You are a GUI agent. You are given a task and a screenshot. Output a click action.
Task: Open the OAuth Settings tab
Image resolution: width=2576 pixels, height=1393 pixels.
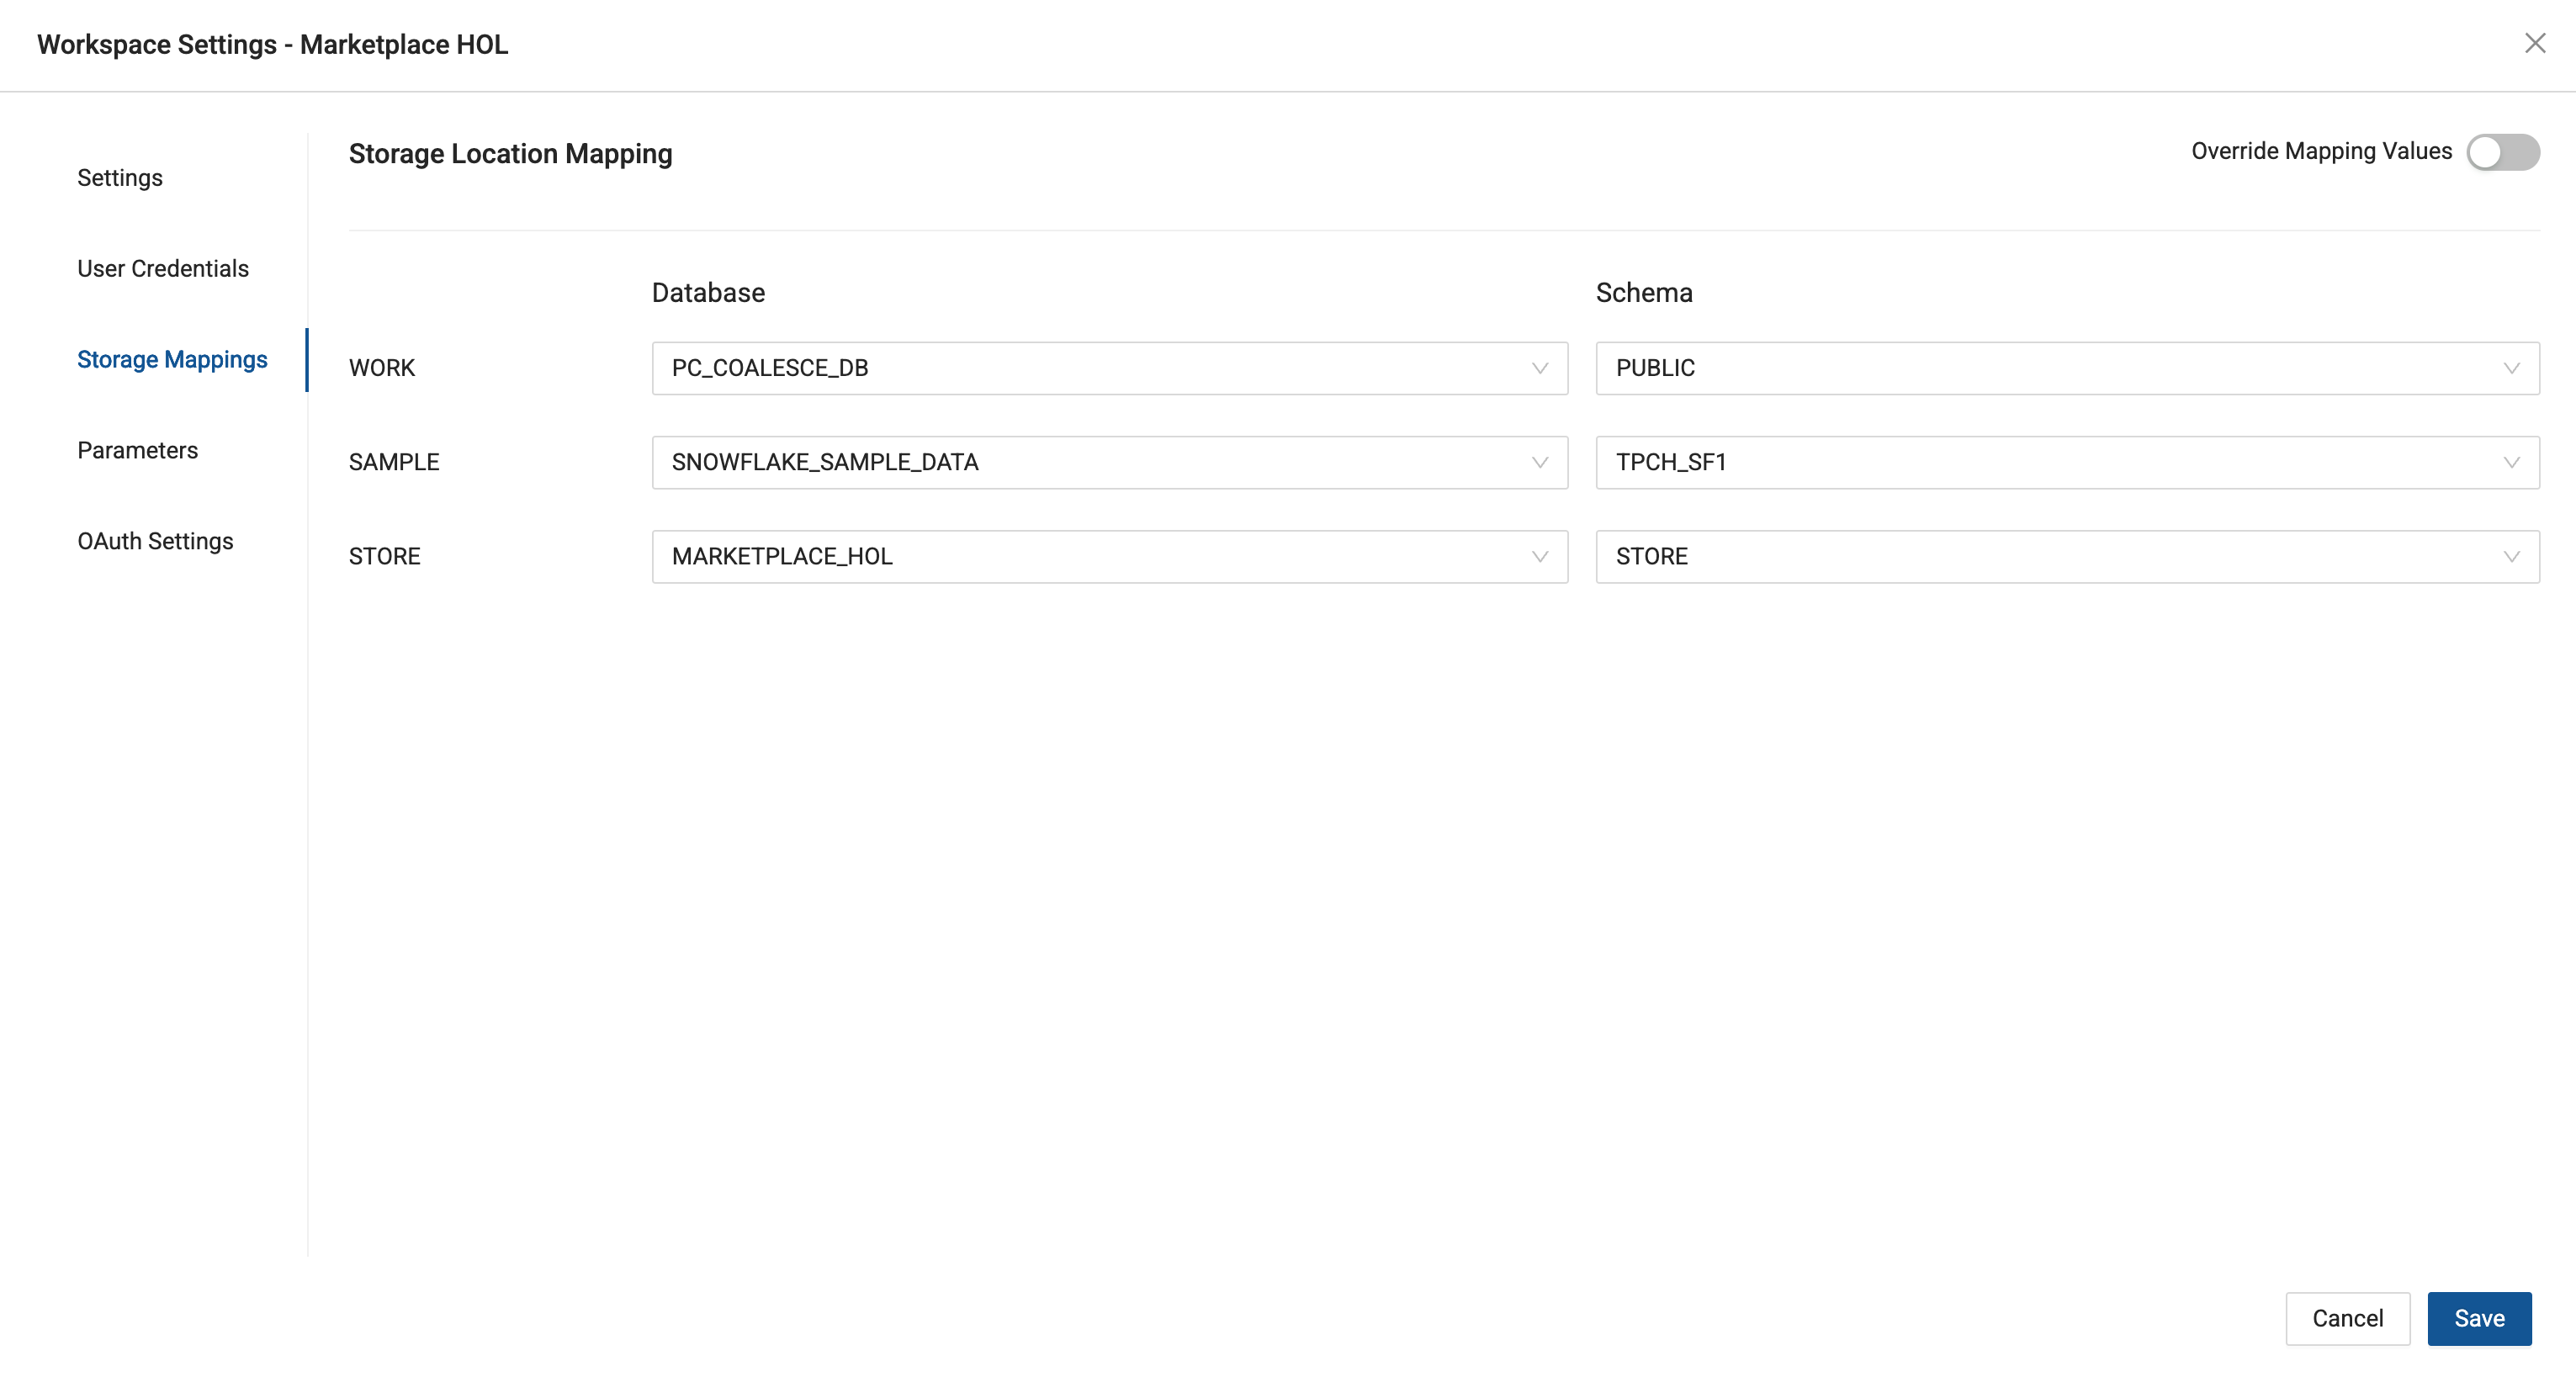pyautogui.click(x=155, y=541)
